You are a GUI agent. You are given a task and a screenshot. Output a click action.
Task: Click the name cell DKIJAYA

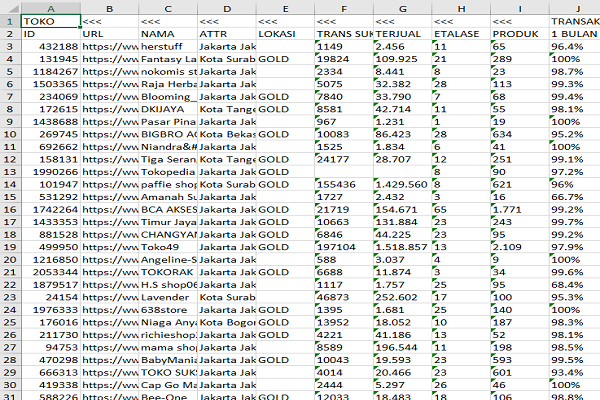pyautogui.click(x=168, y=109)
